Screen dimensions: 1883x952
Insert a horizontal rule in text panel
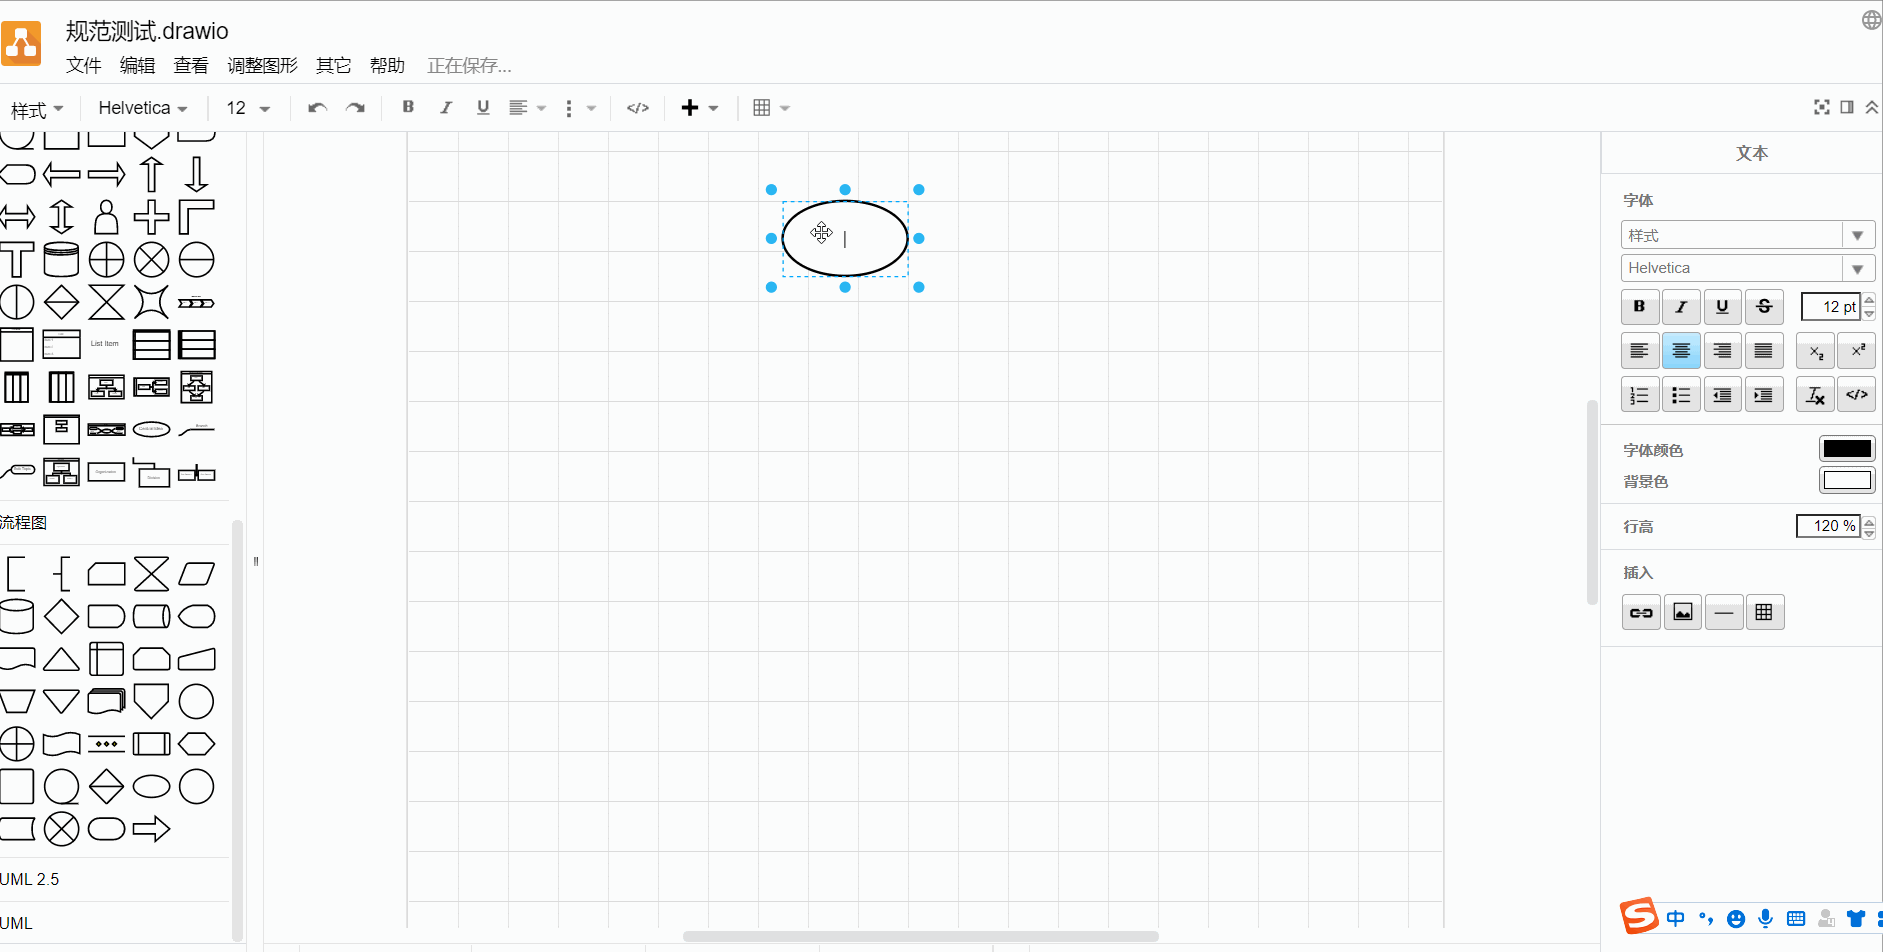tap(1724, 613)
